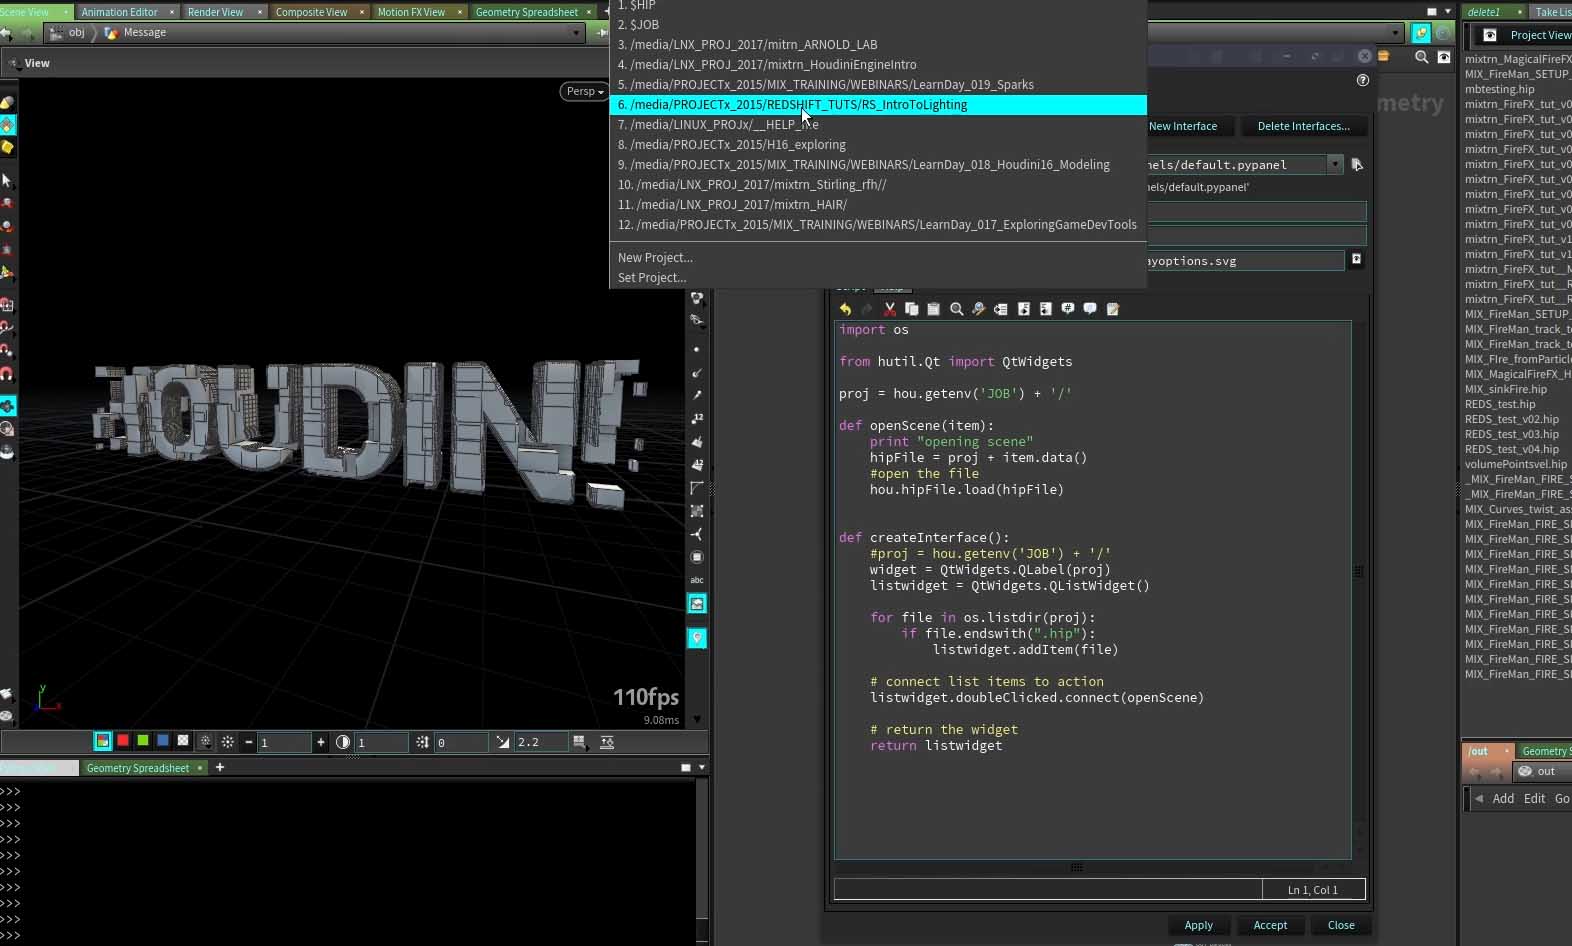The height and width of the screenshot is (946, 1572).
Task: Click the hash comment icon in script toolbar
Action: (x=1068, y=309)
